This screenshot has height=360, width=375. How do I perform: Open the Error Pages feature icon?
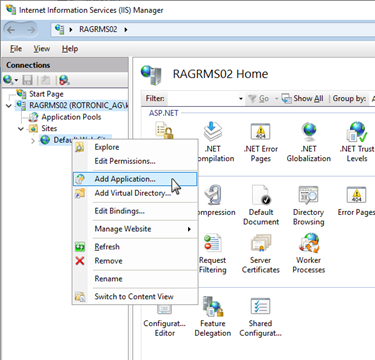coord(356,195)
